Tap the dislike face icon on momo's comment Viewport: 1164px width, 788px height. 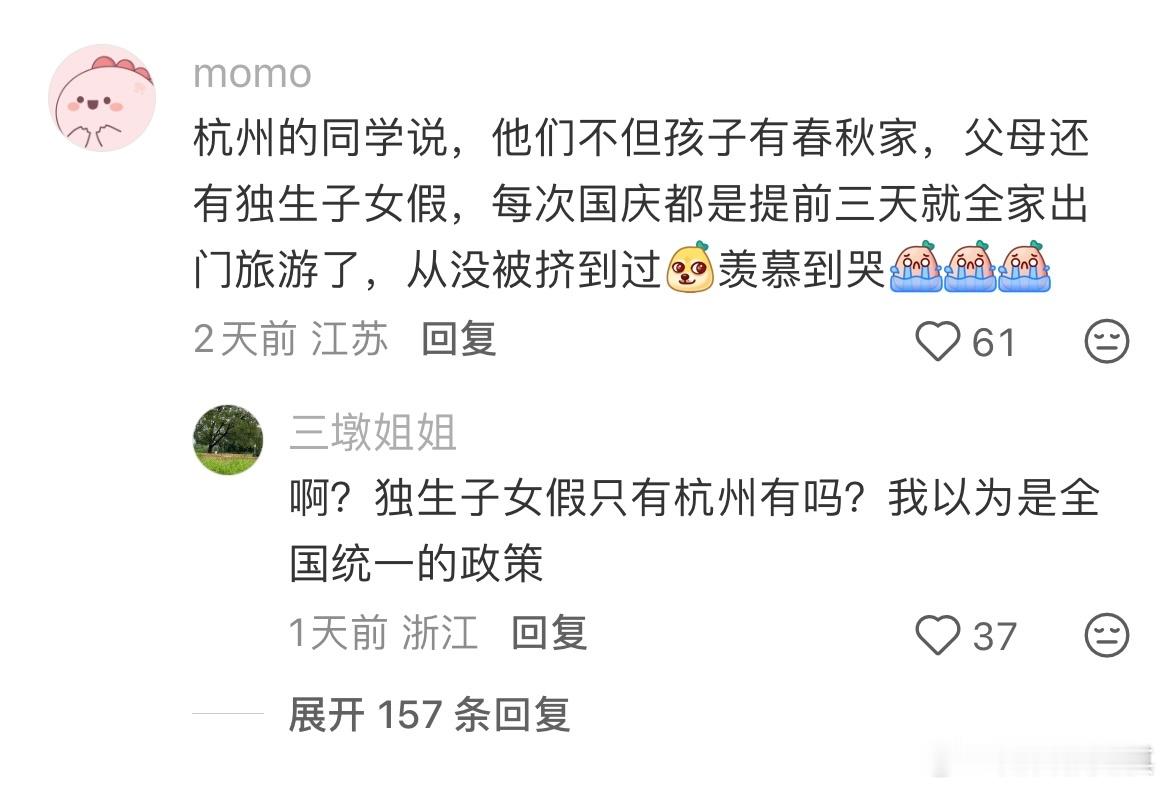coord(1106,342)
